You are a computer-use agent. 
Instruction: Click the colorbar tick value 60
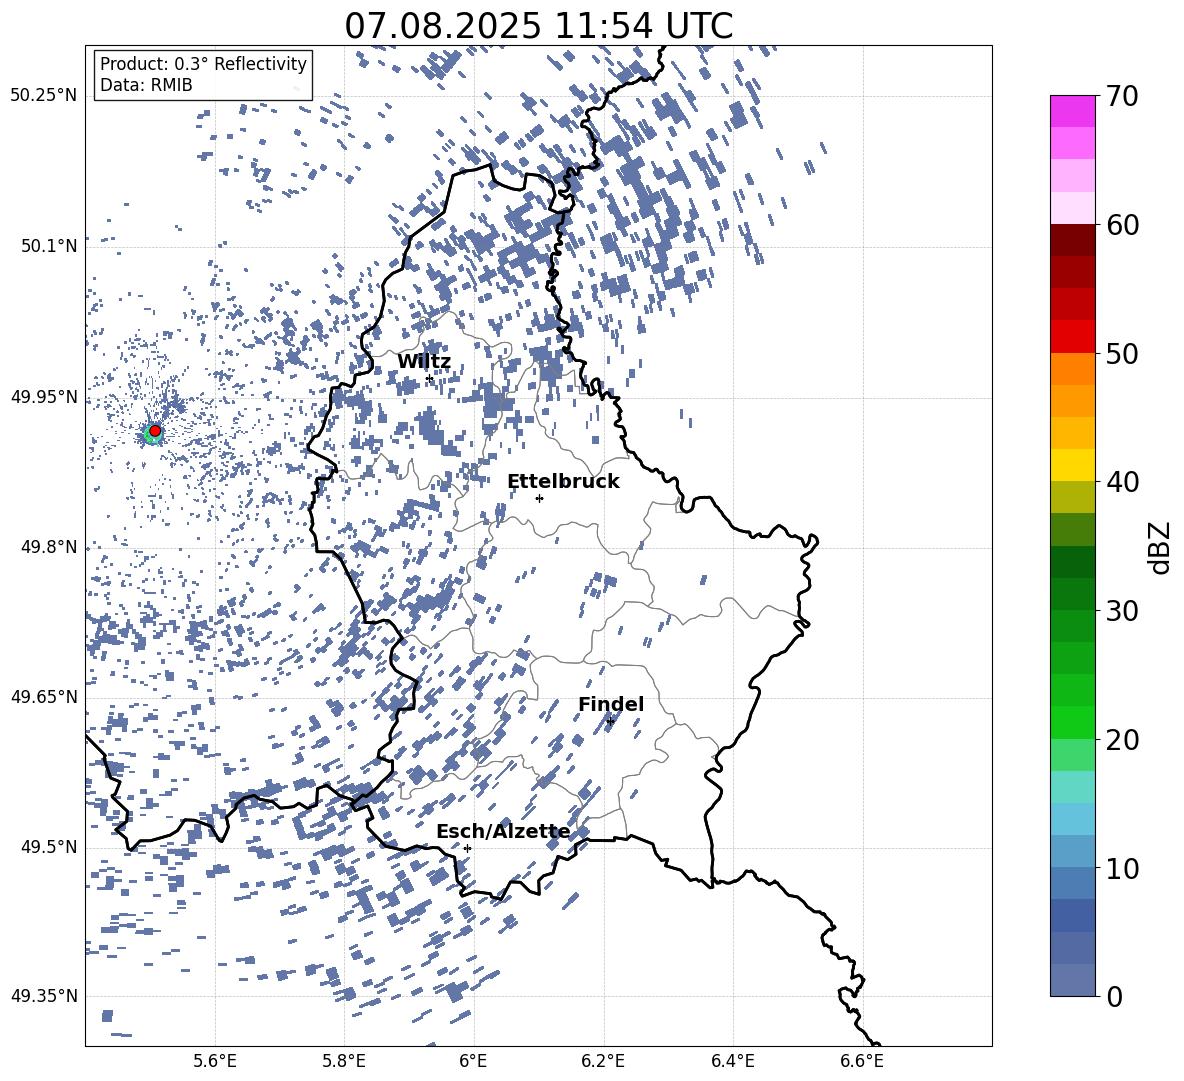tap(1122, 224)
